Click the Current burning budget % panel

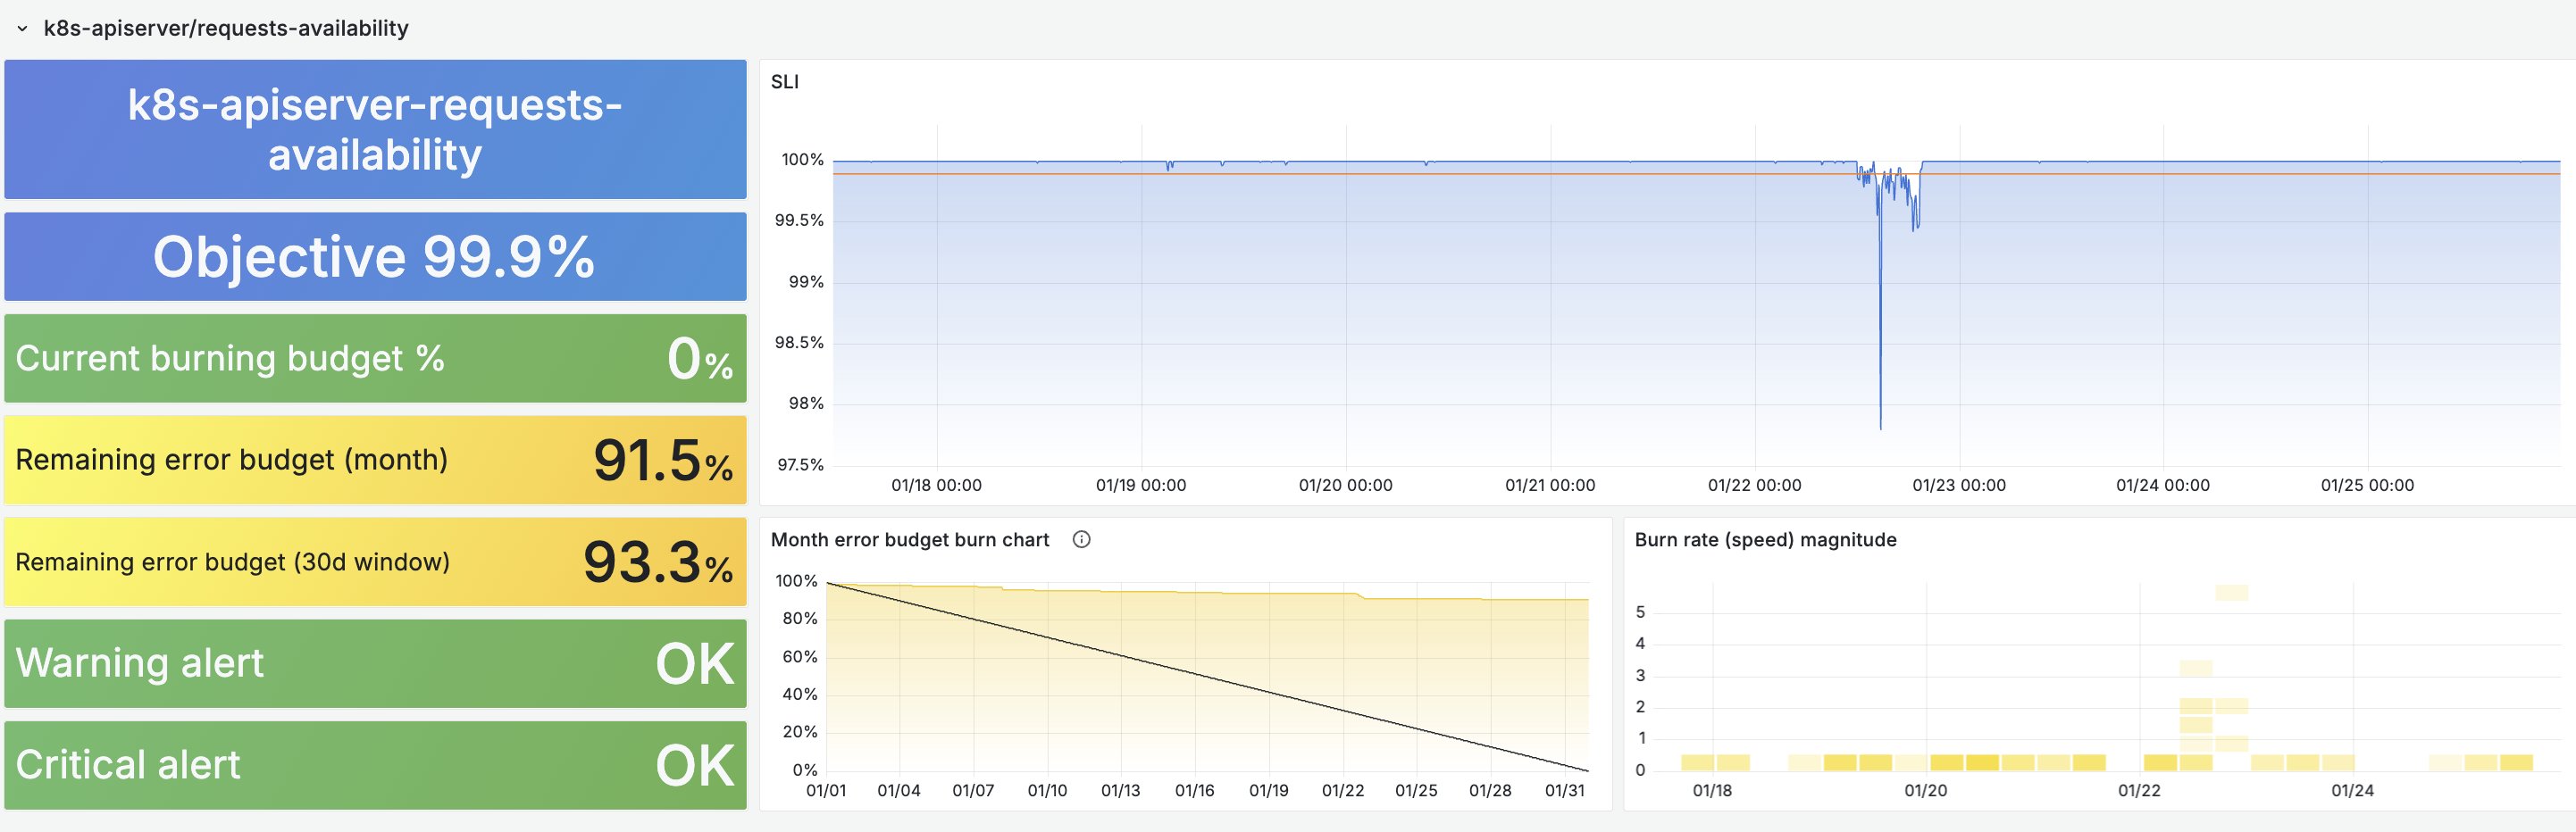pyautogui.click(x=375, y=359)
